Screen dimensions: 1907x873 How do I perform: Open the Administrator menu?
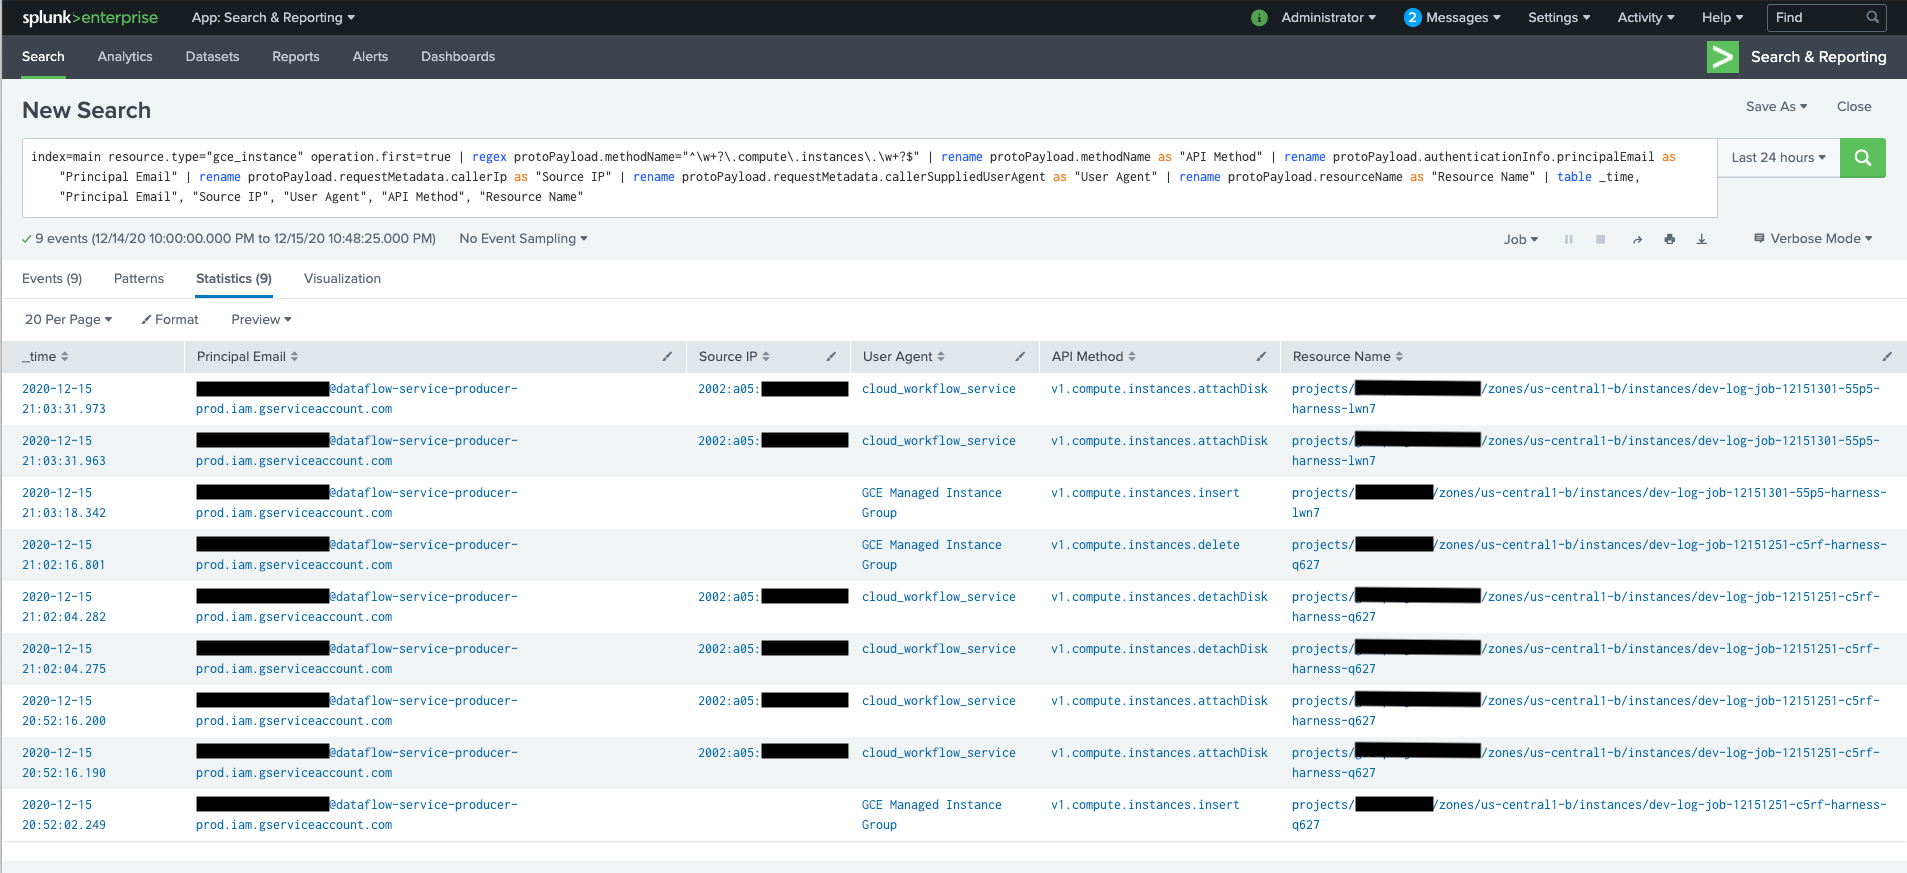click(x=1328, y=18)
